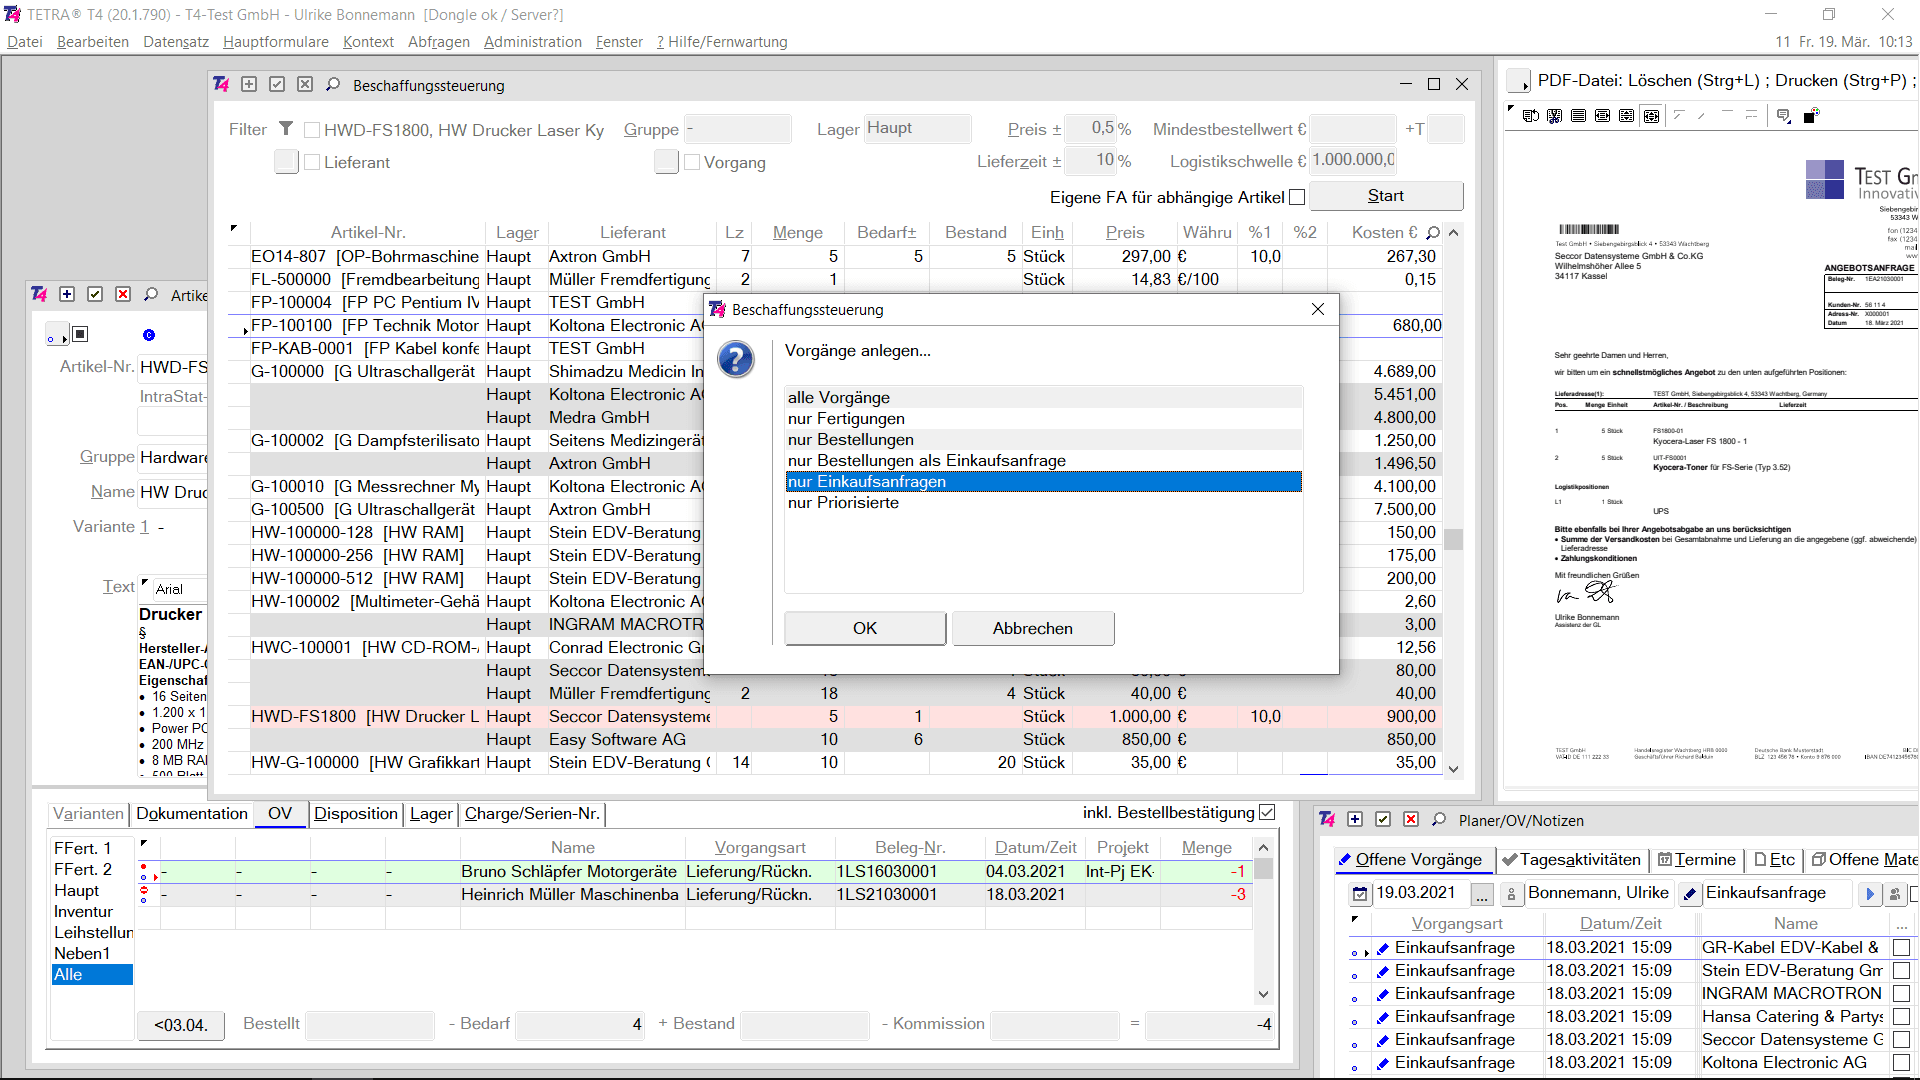Click the green checkmark icon in Artikel window
This screenshot has height=1080, width=1920.
(95, 294)
